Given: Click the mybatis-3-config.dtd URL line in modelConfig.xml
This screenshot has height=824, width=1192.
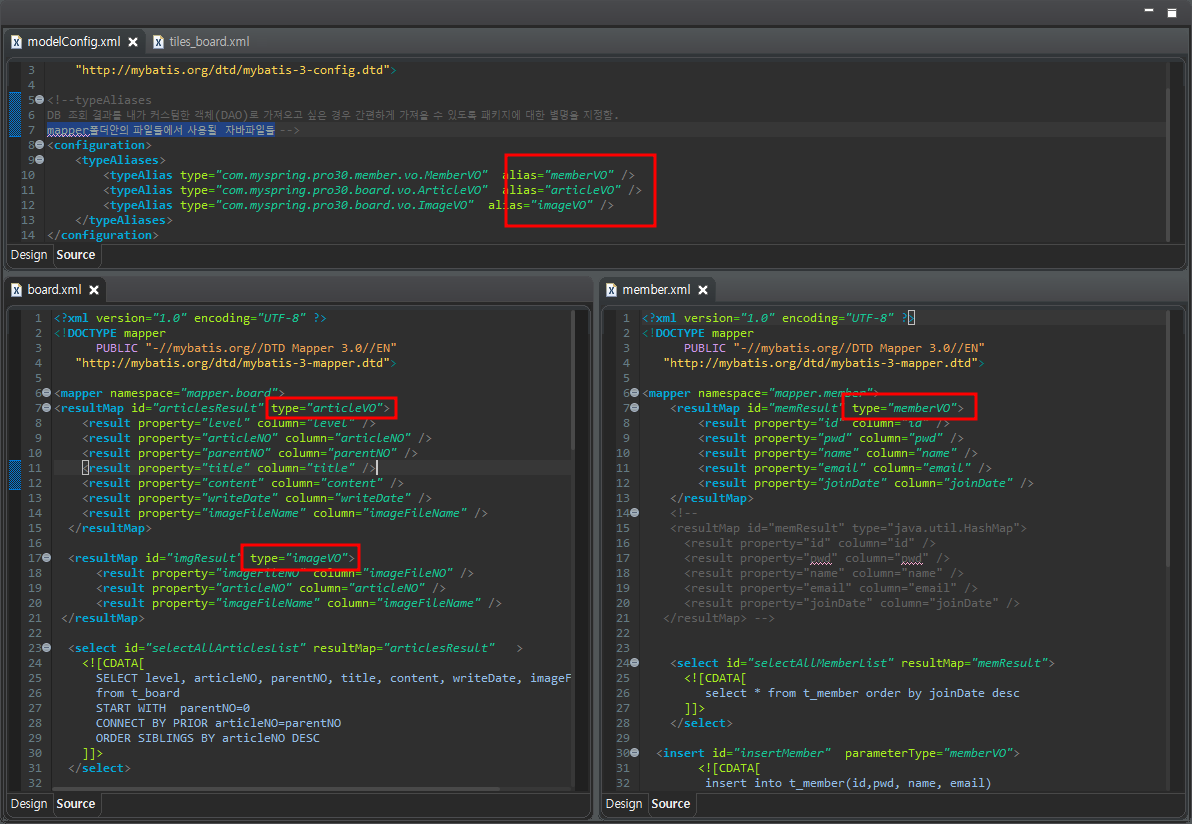Looking at the screenshot, I should pos(236,70).
